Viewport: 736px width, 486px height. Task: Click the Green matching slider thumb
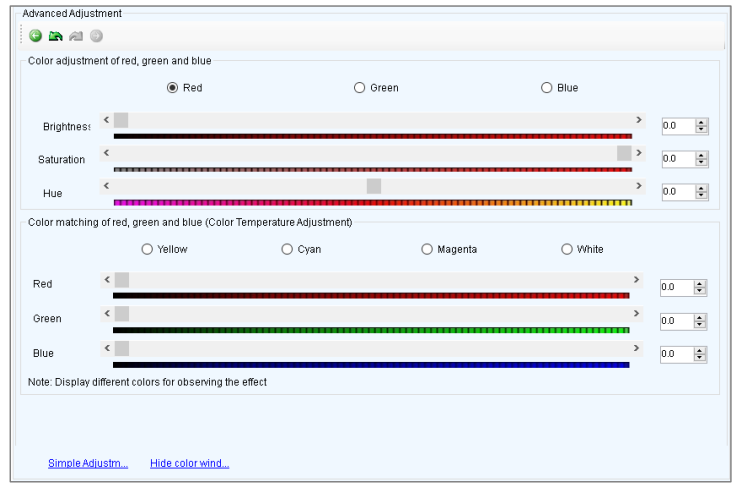pyautogui.click(x=122, y=314)
